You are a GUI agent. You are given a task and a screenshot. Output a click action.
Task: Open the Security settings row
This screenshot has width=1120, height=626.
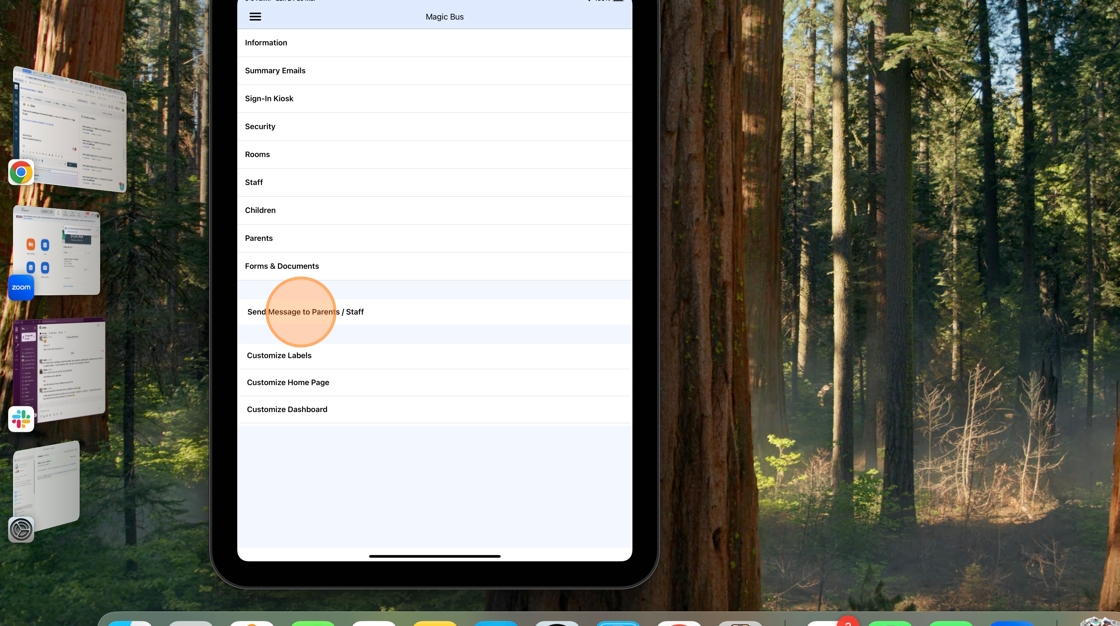[434, 126]
